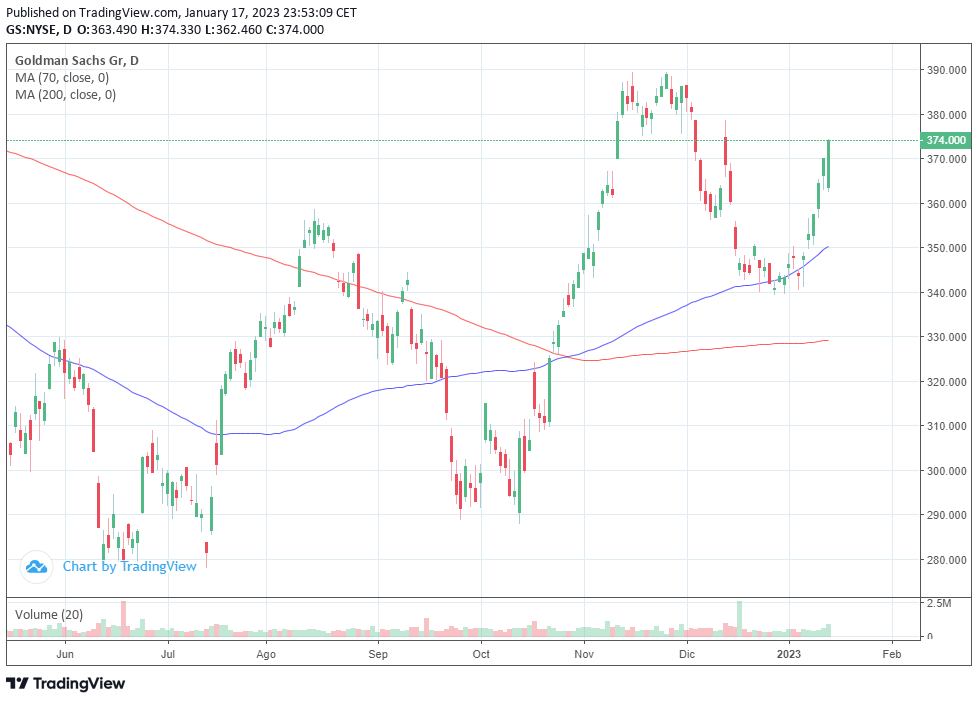The height and width of the screenshot is (702, 978).
Task: Click the 'Dic' time axis label
Action: (x=687, y=654)
